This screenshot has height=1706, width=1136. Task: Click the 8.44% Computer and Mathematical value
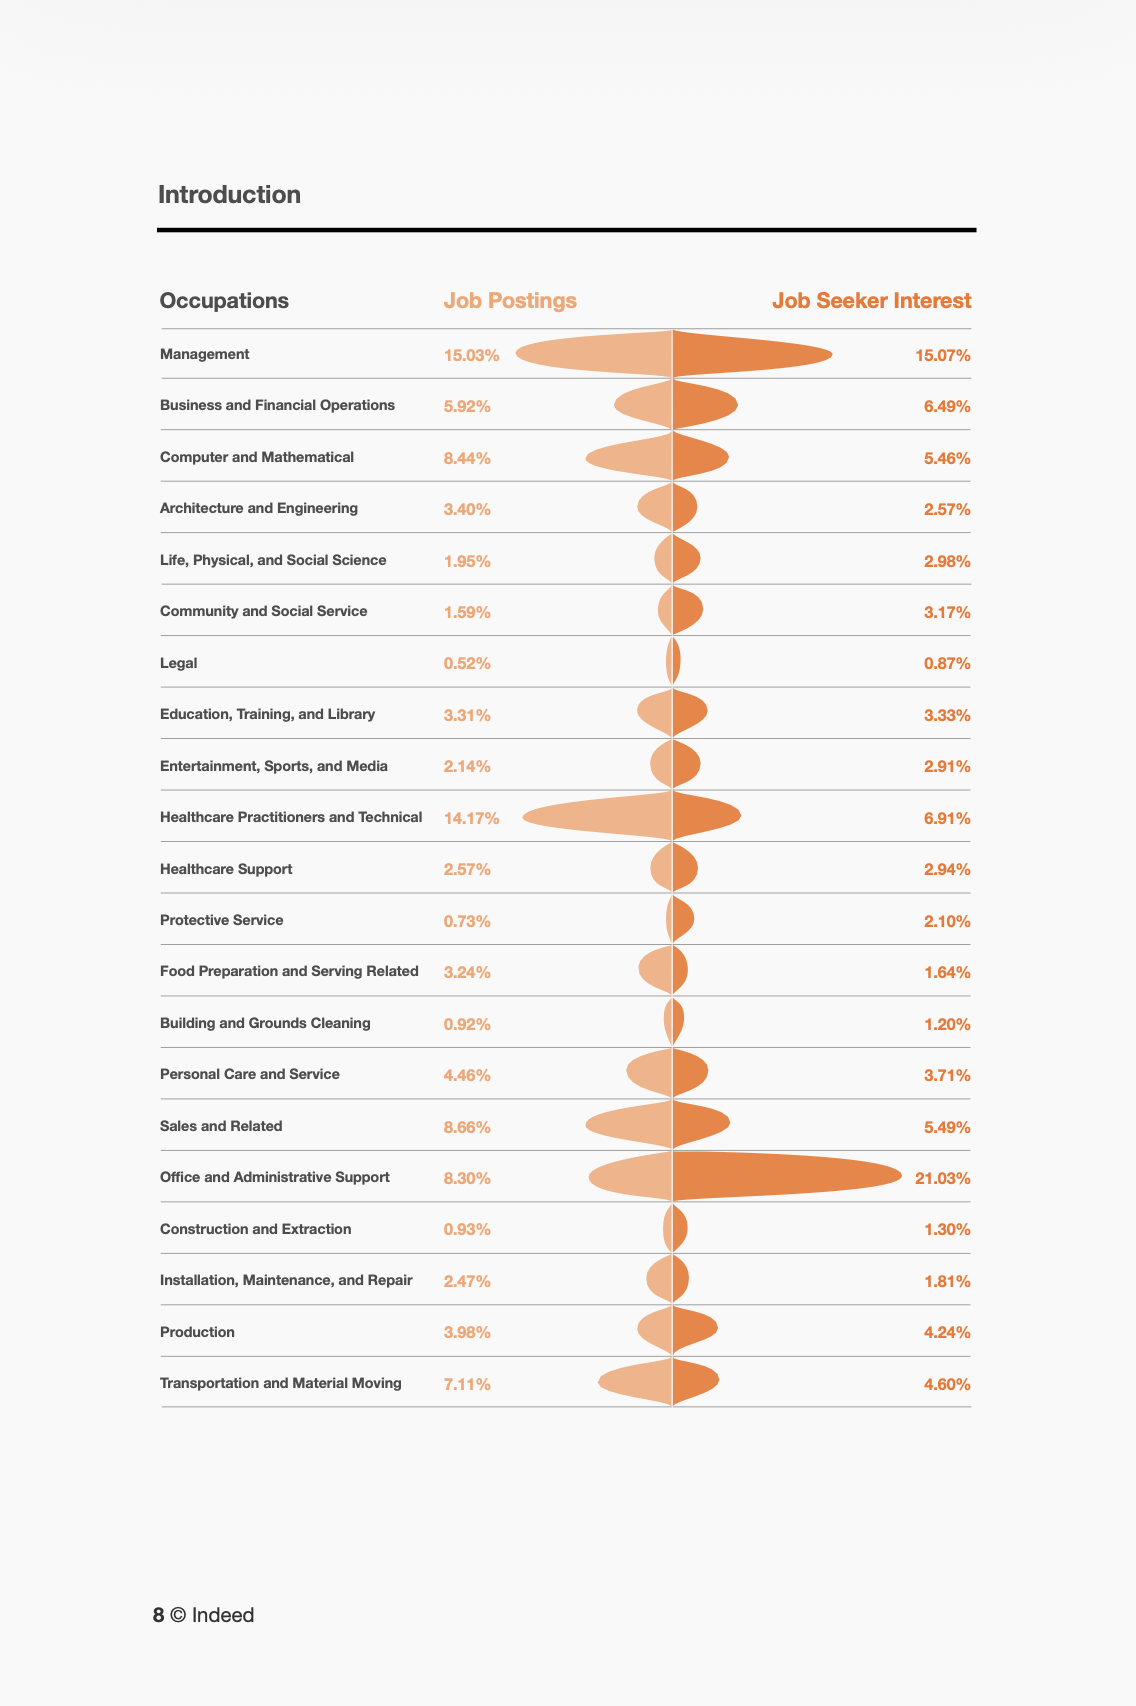click(467, 458)
